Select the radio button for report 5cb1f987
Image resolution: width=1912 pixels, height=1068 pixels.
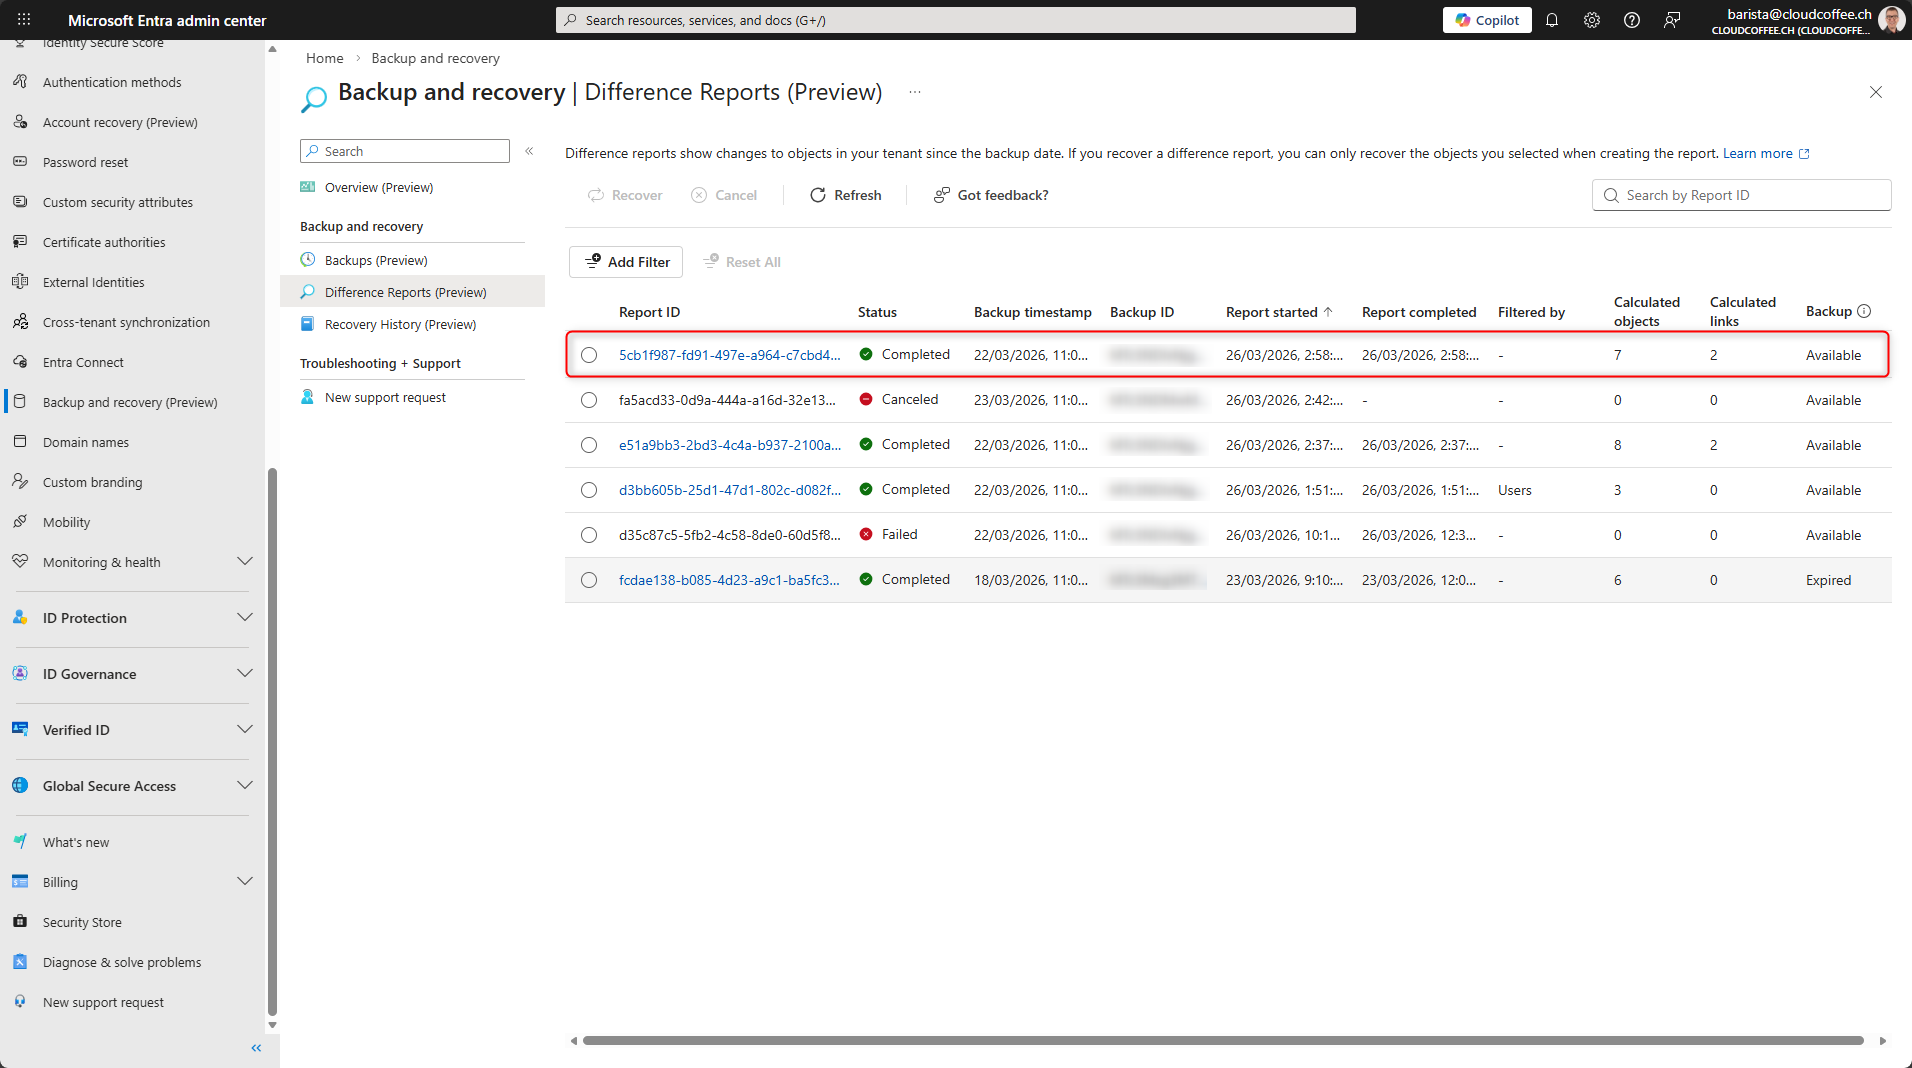point(589,355)
